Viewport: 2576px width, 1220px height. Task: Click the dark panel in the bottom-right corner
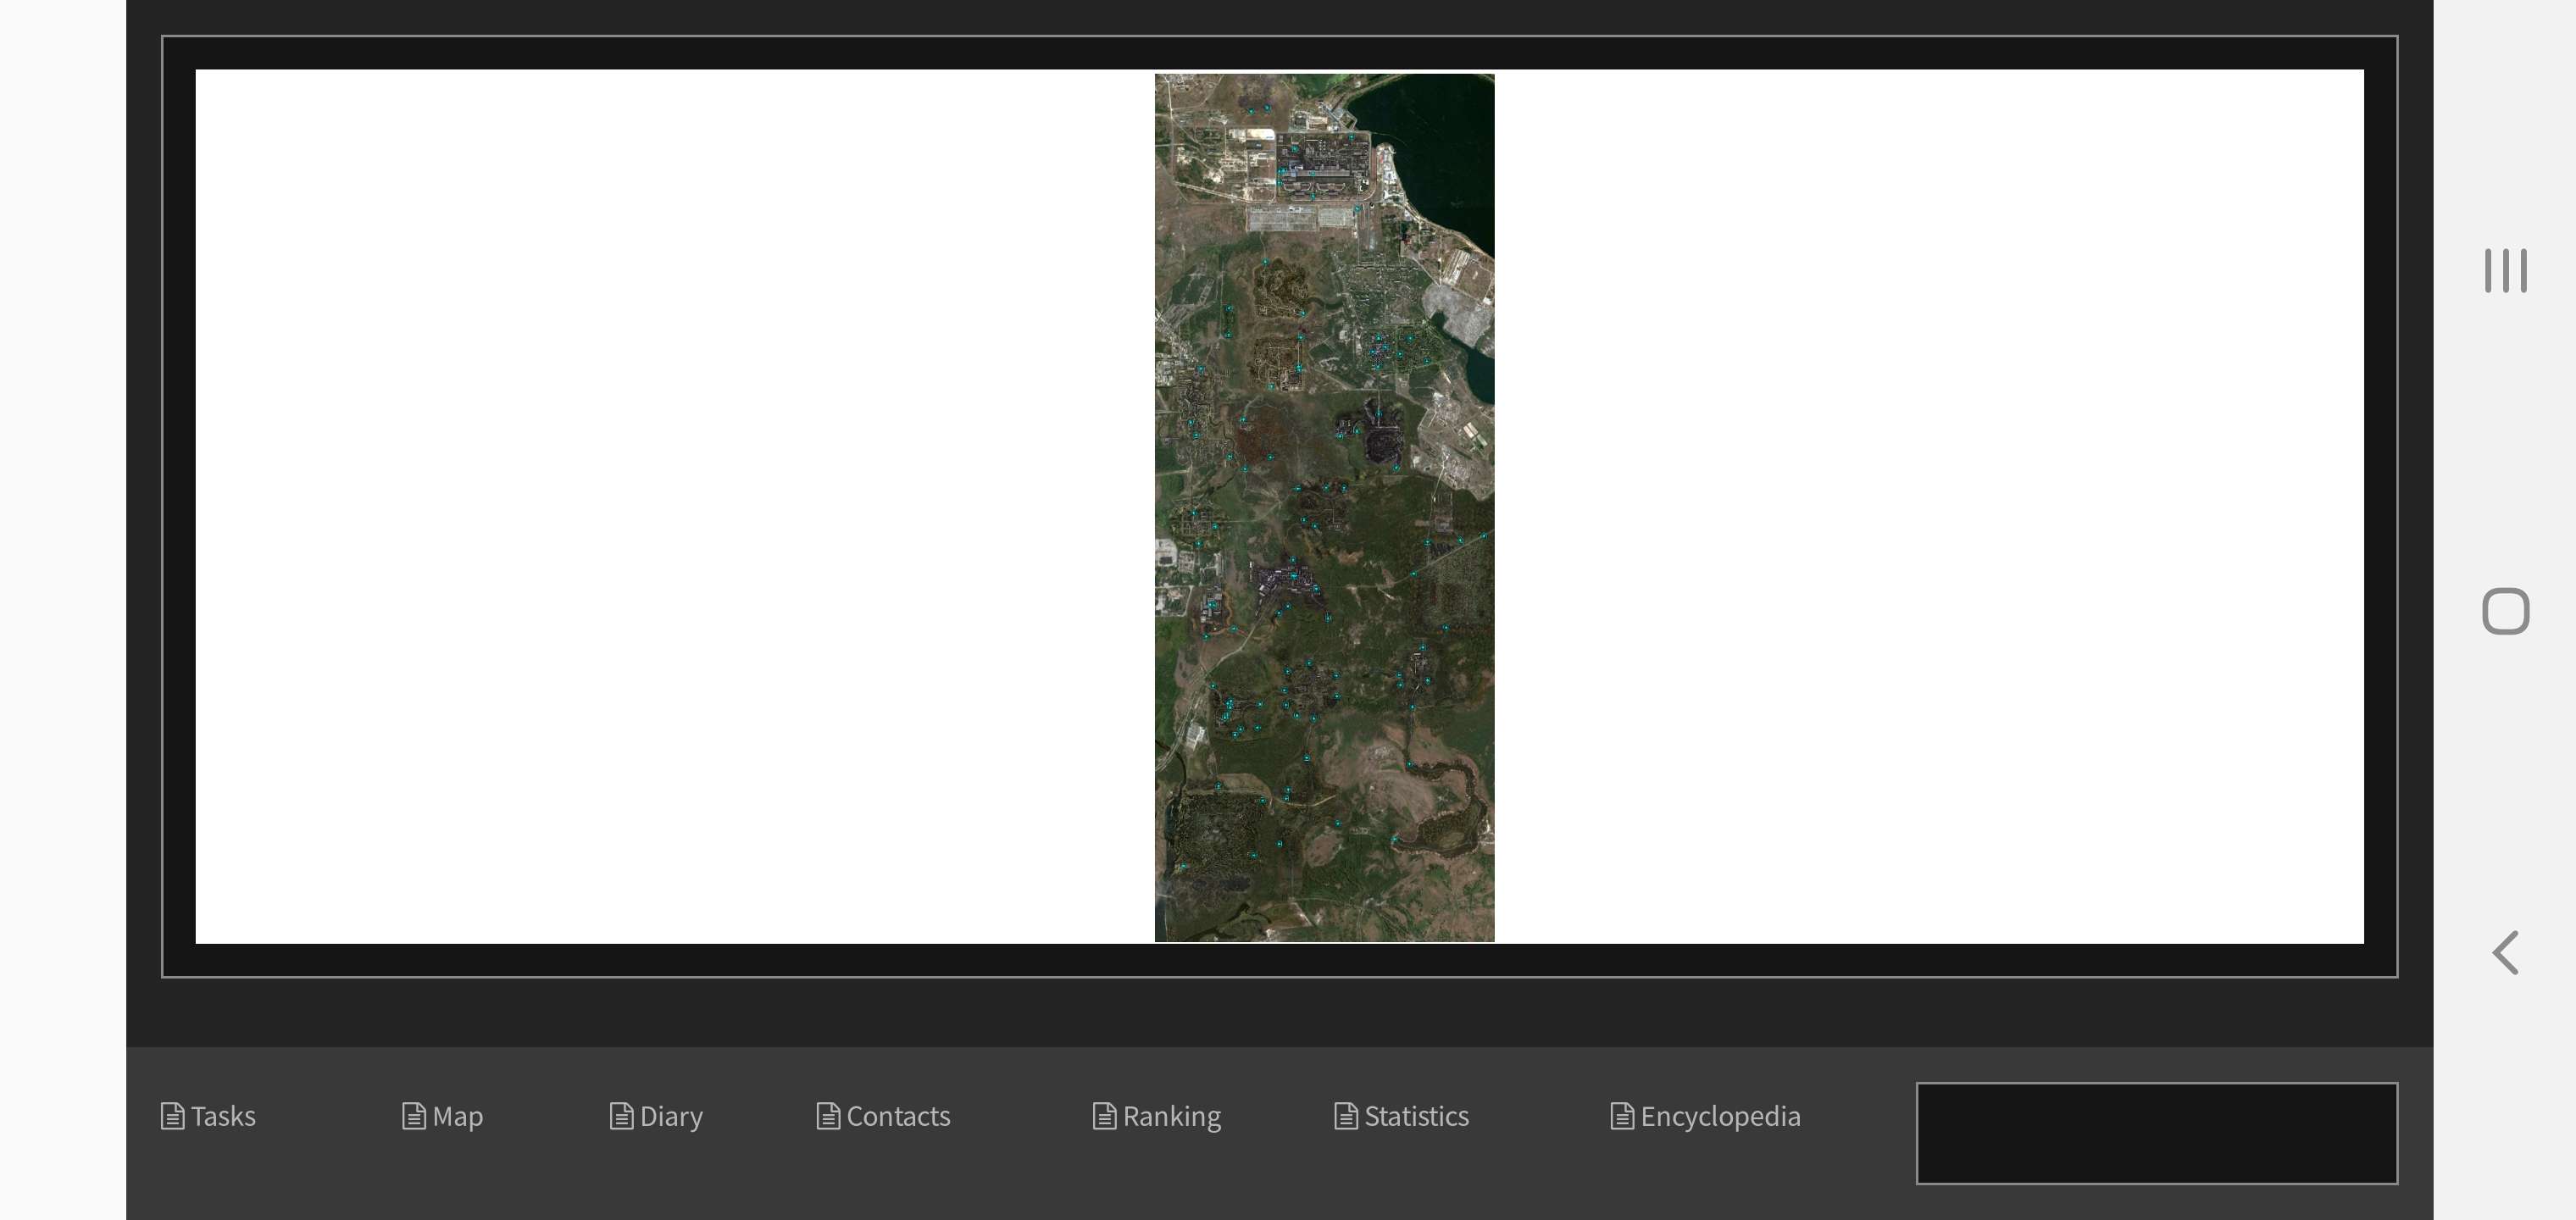pyautogui.click(x=2157, y=1133)
